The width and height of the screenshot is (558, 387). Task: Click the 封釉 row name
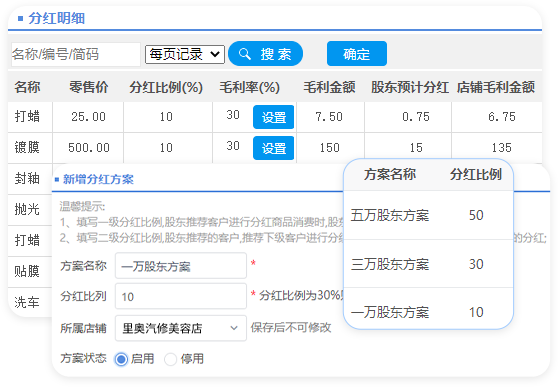pyautogui.click(x=27, y=178)
